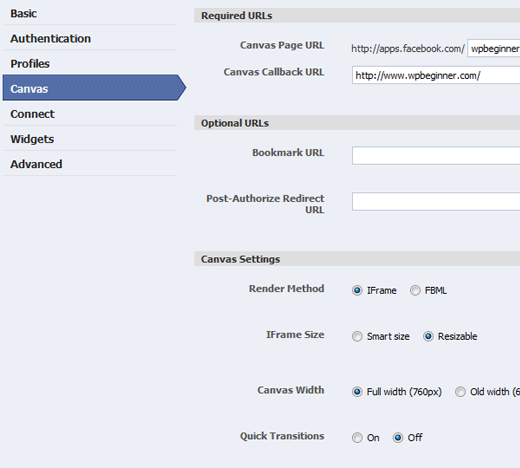
Task: Click the http://apps.facebook.com/ prefix text
Action: point(408,49)
